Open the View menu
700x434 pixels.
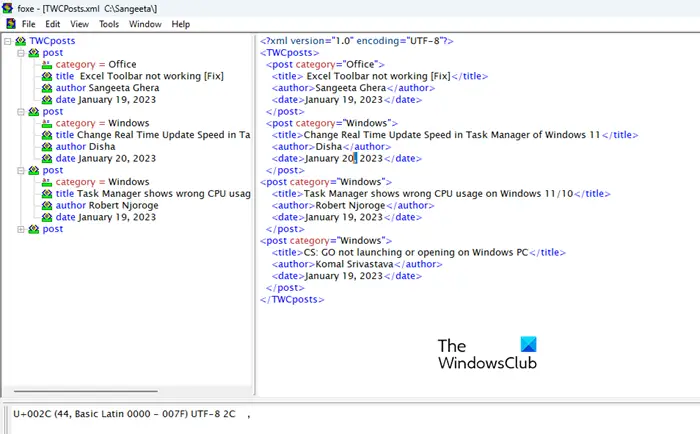(79, 24)
